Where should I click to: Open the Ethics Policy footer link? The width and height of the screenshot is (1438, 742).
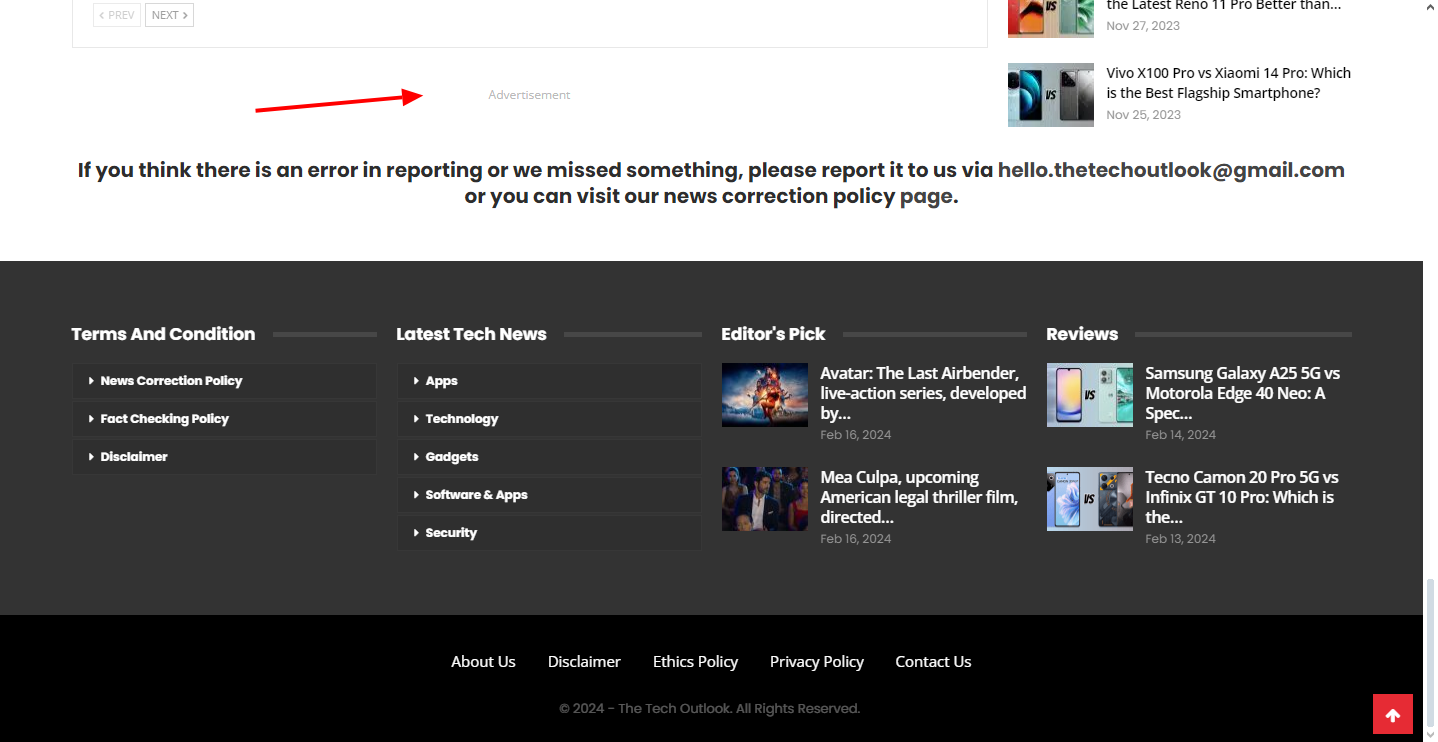695,662
